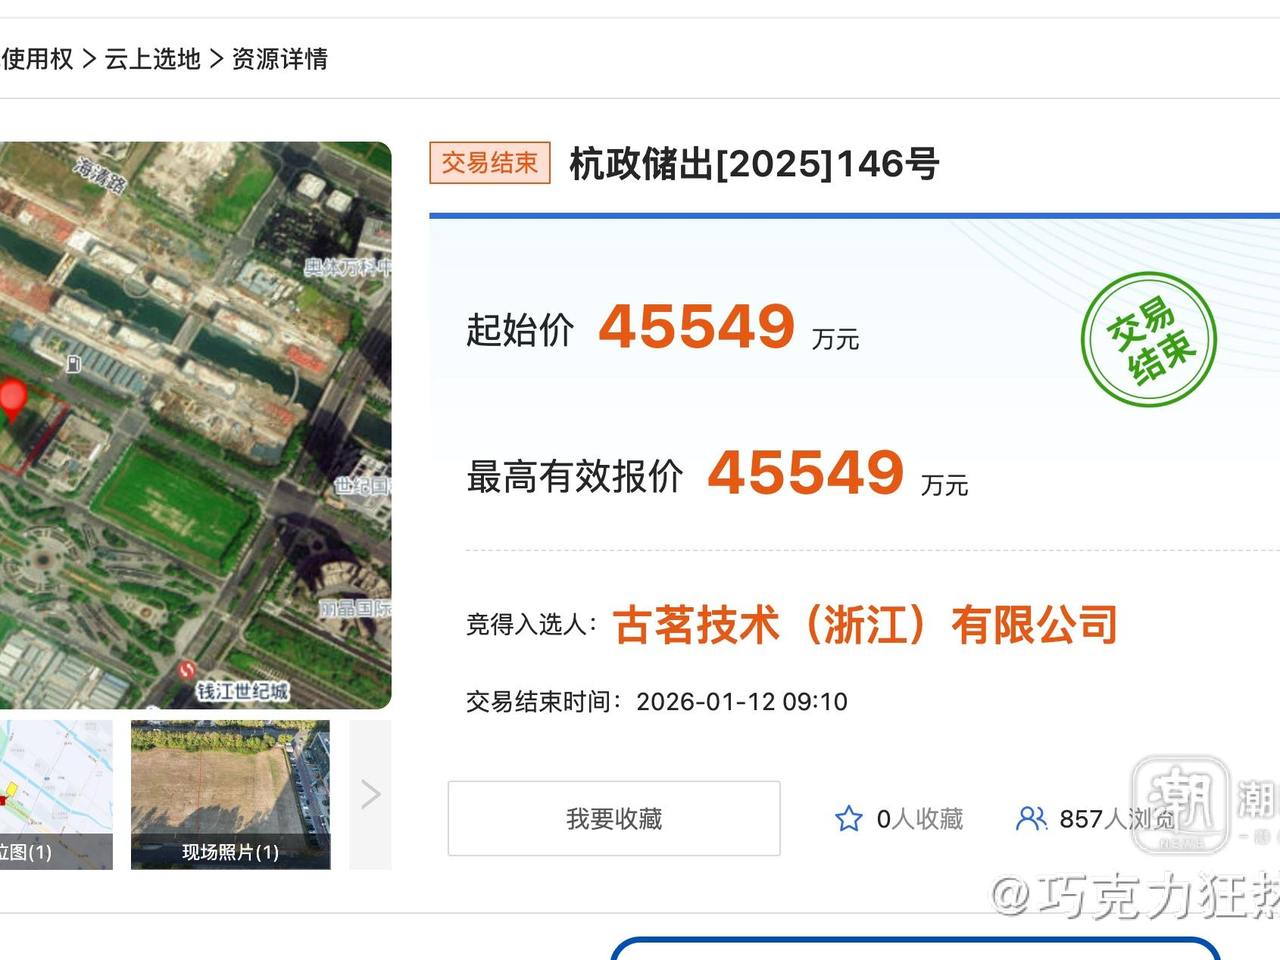Click the orange 交易结束 status badge
The image size is (1280, 960).
coord(489,163)
